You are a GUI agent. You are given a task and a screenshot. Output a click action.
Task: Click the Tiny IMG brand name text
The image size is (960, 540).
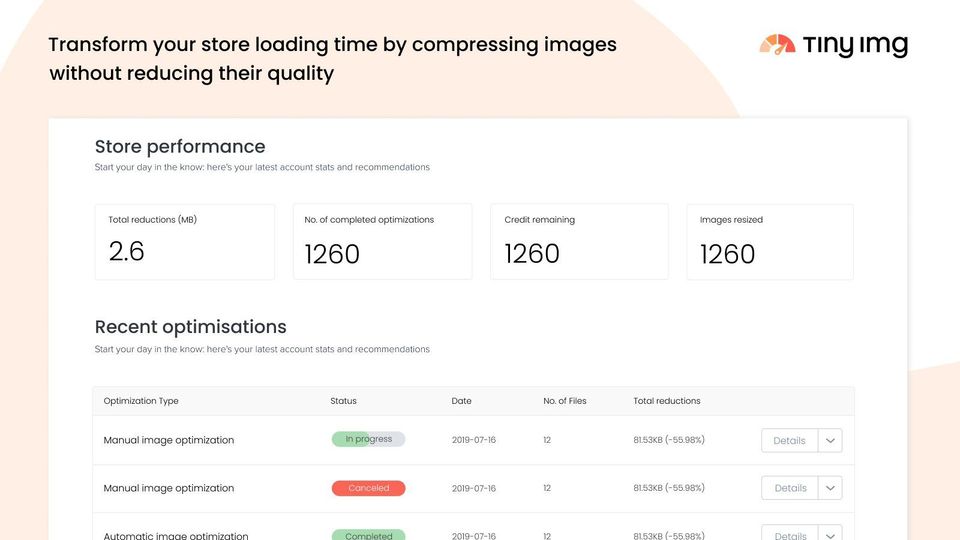click(x=855, y=45)
